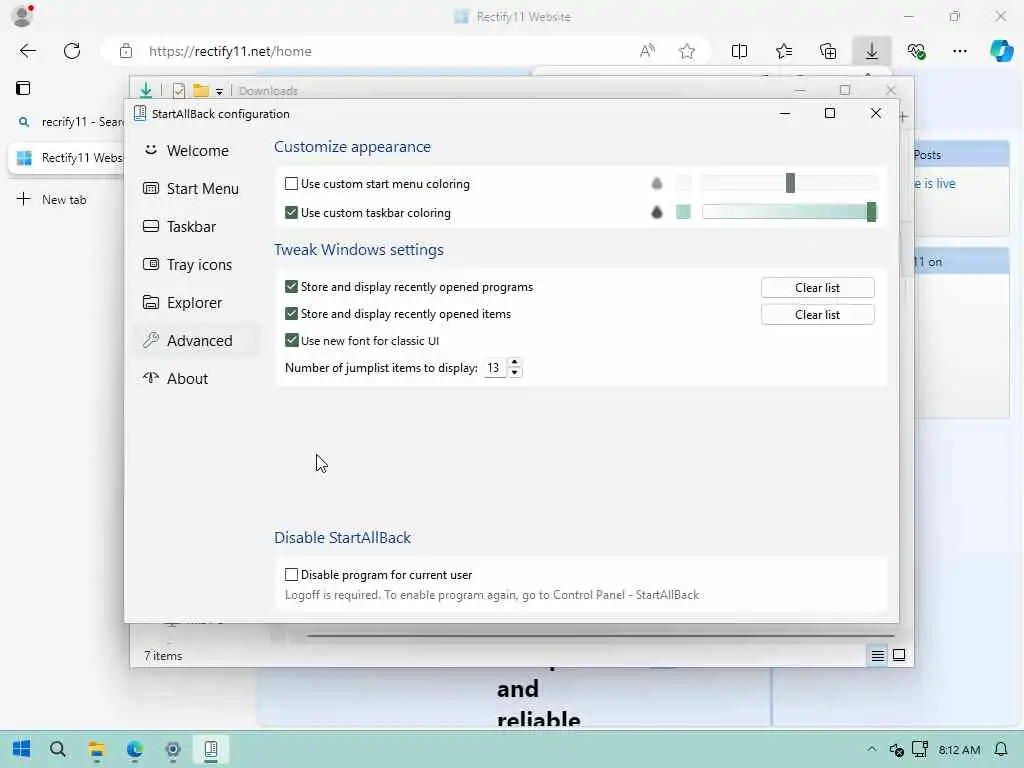Click the taskbar opacity drop icon

656,212
